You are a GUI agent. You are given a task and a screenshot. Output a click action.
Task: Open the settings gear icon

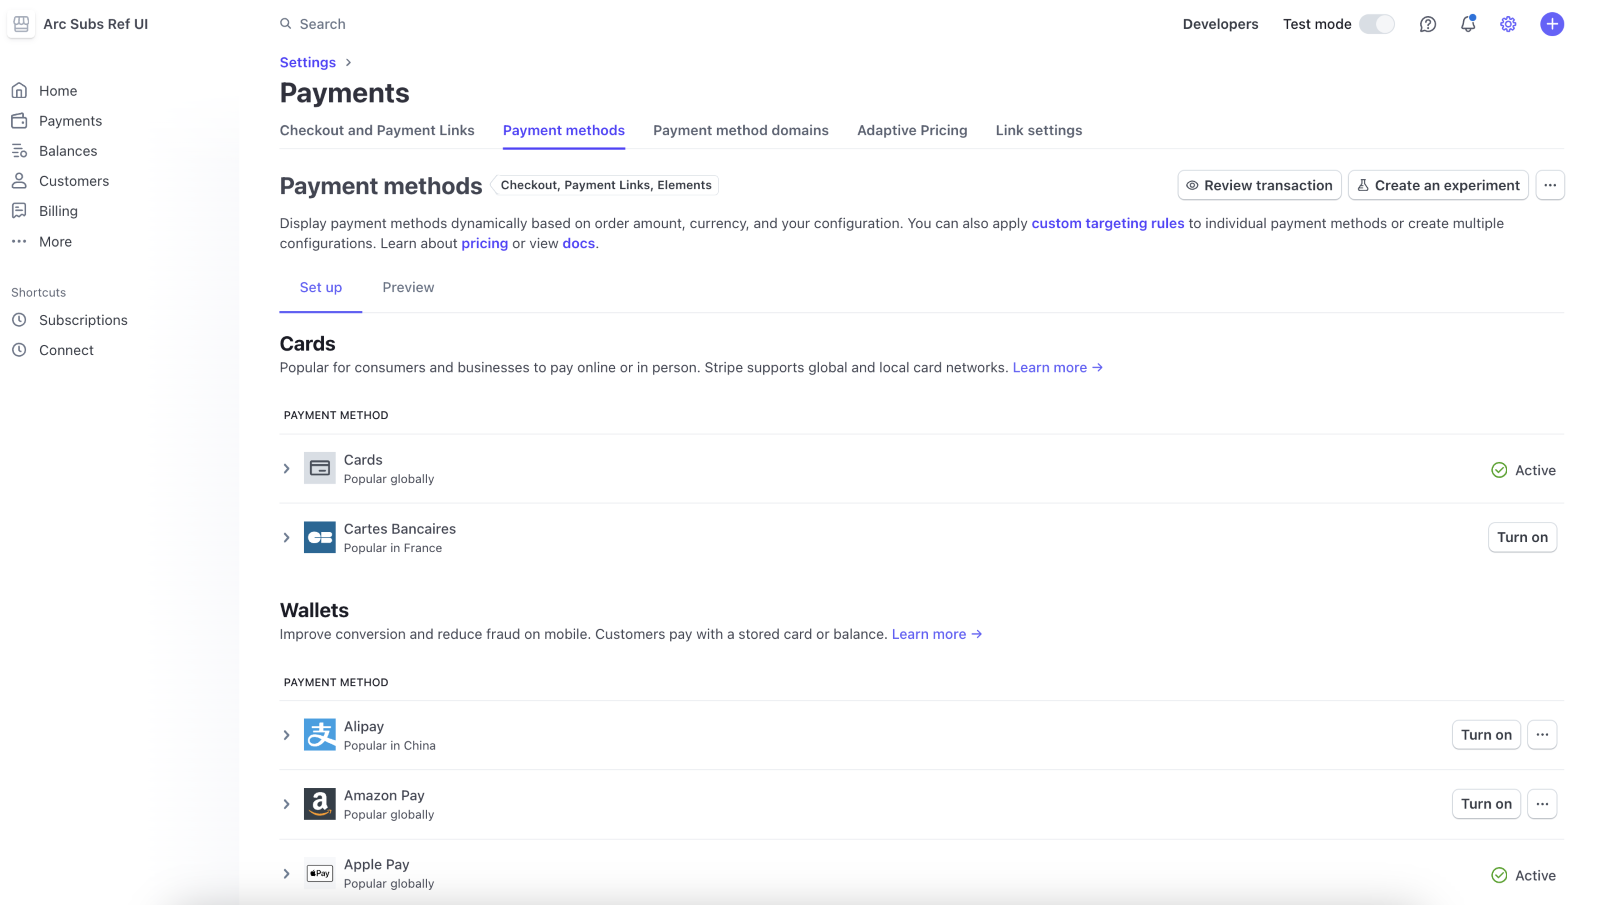(x=1508, y=24)
